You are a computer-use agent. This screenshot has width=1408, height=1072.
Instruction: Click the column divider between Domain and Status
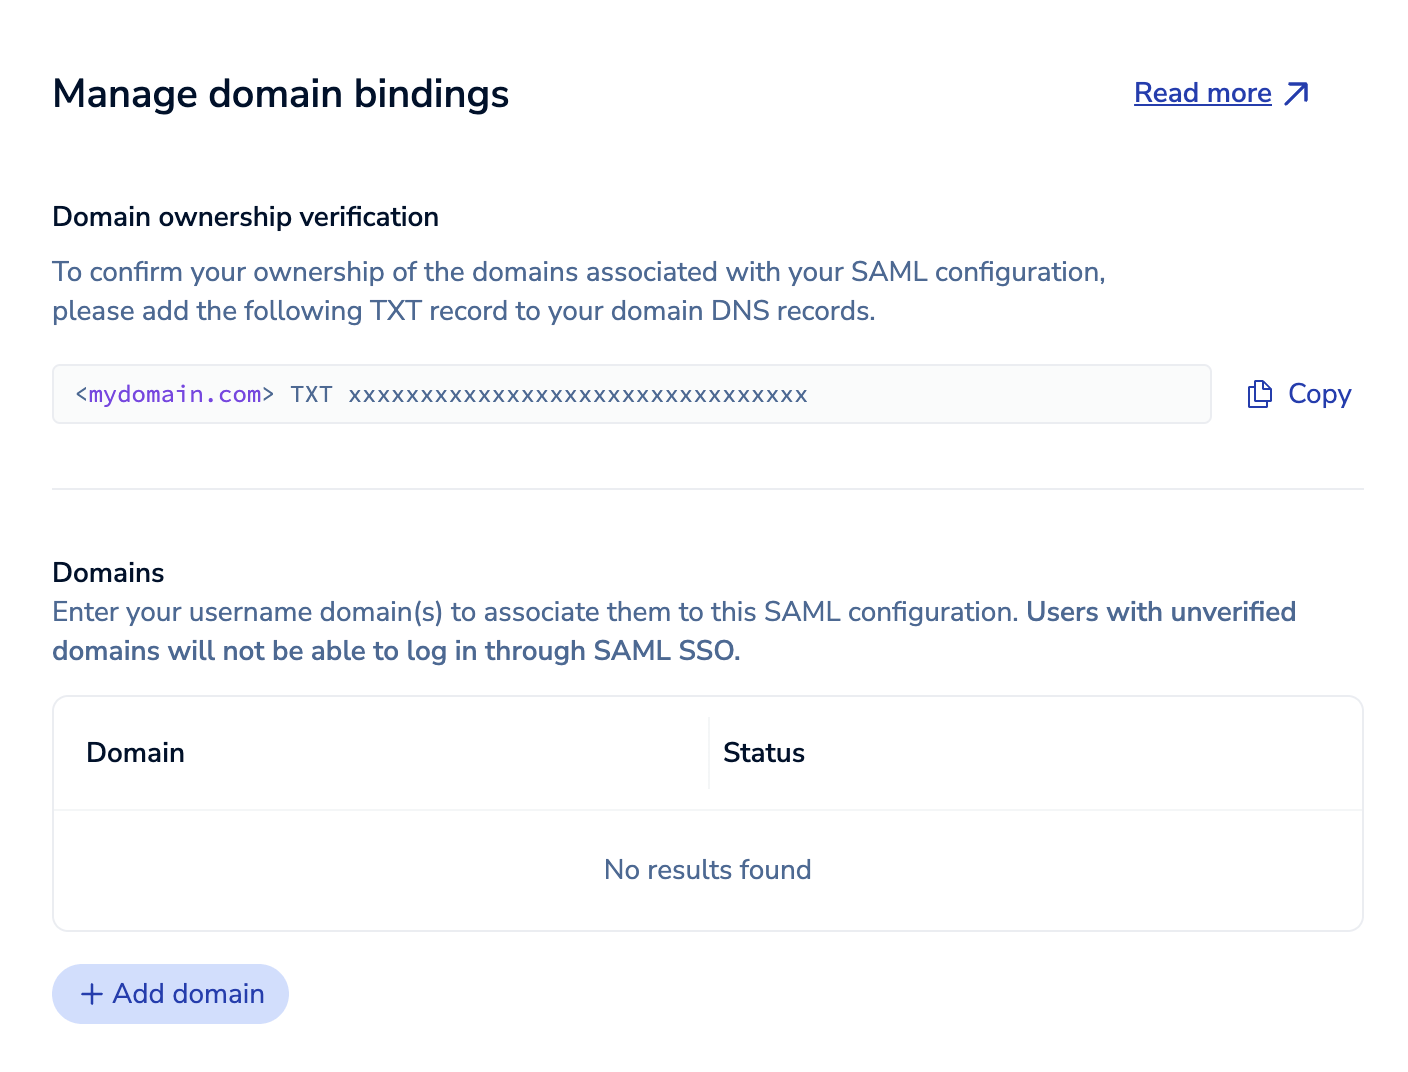[x=709, y=753]
